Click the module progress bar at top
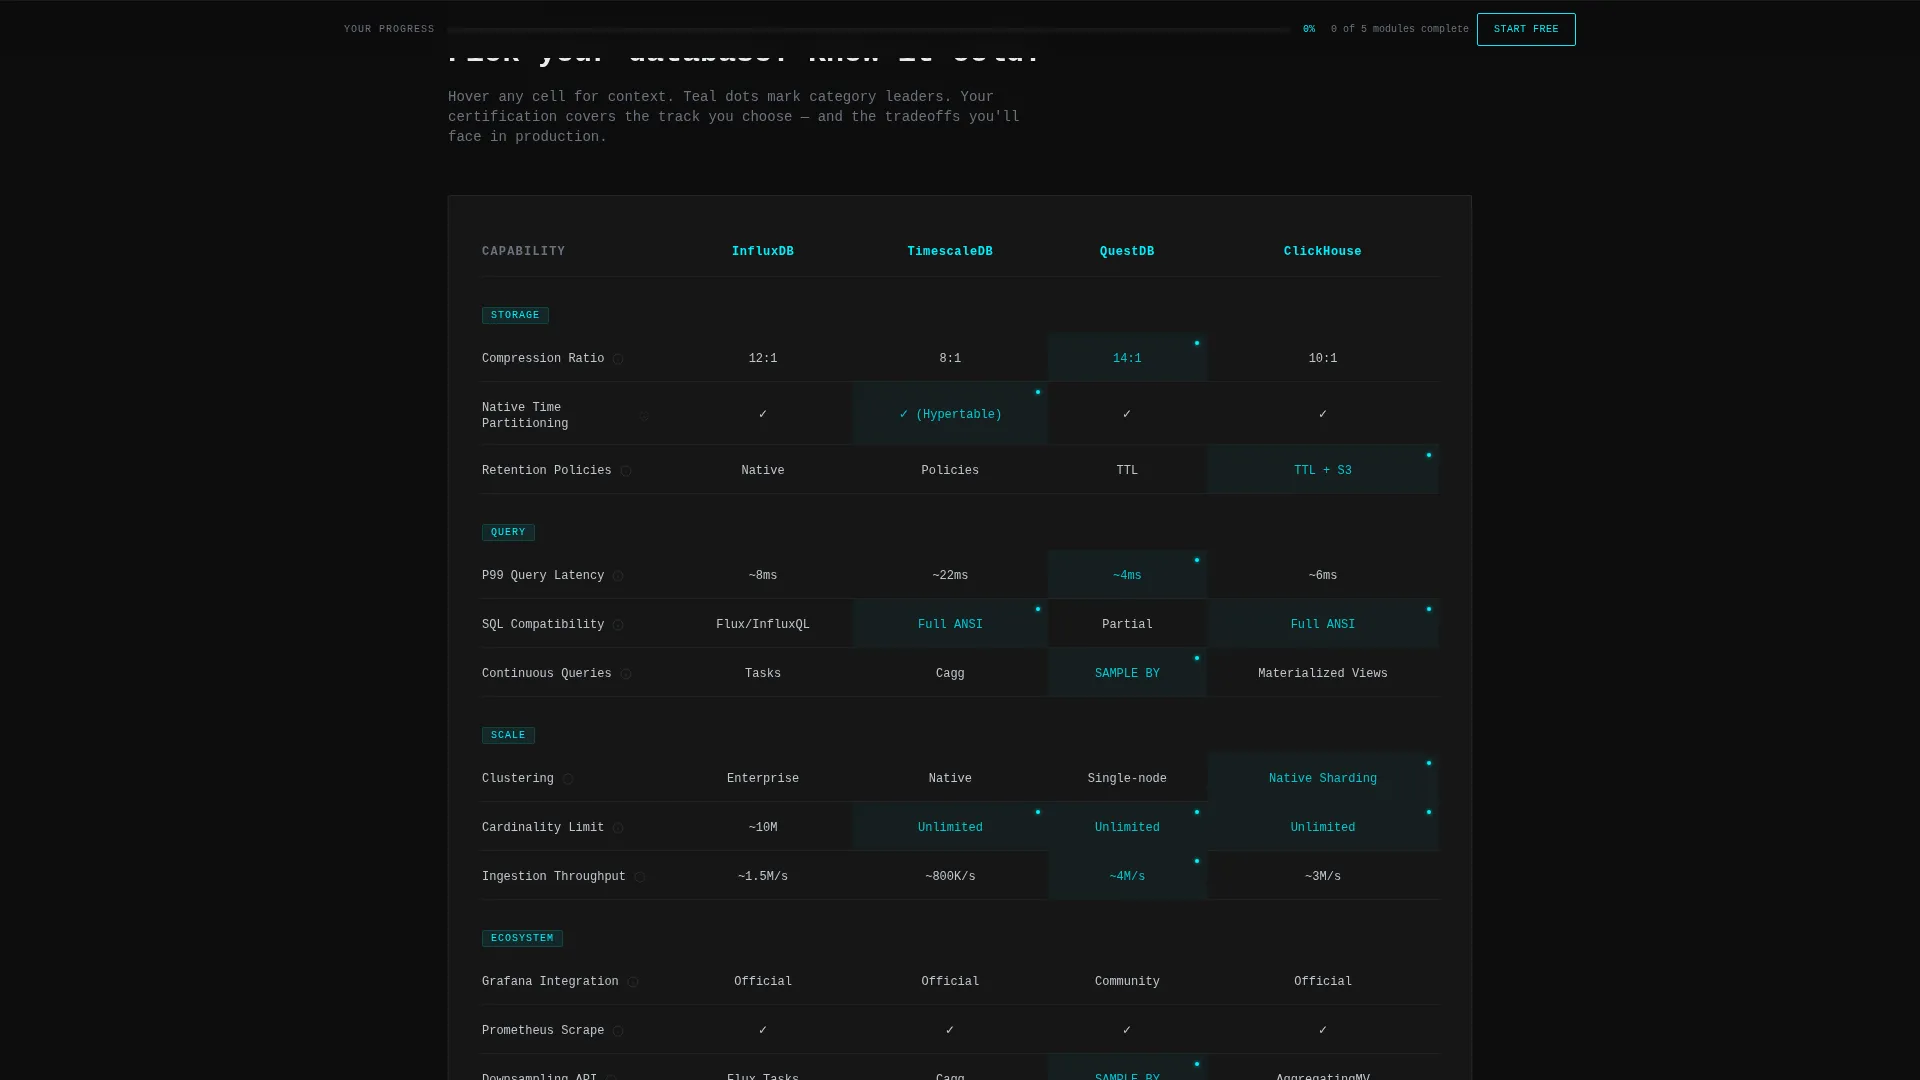The height and width of the screenshot is (1080, 1920). tap(868, 30)
